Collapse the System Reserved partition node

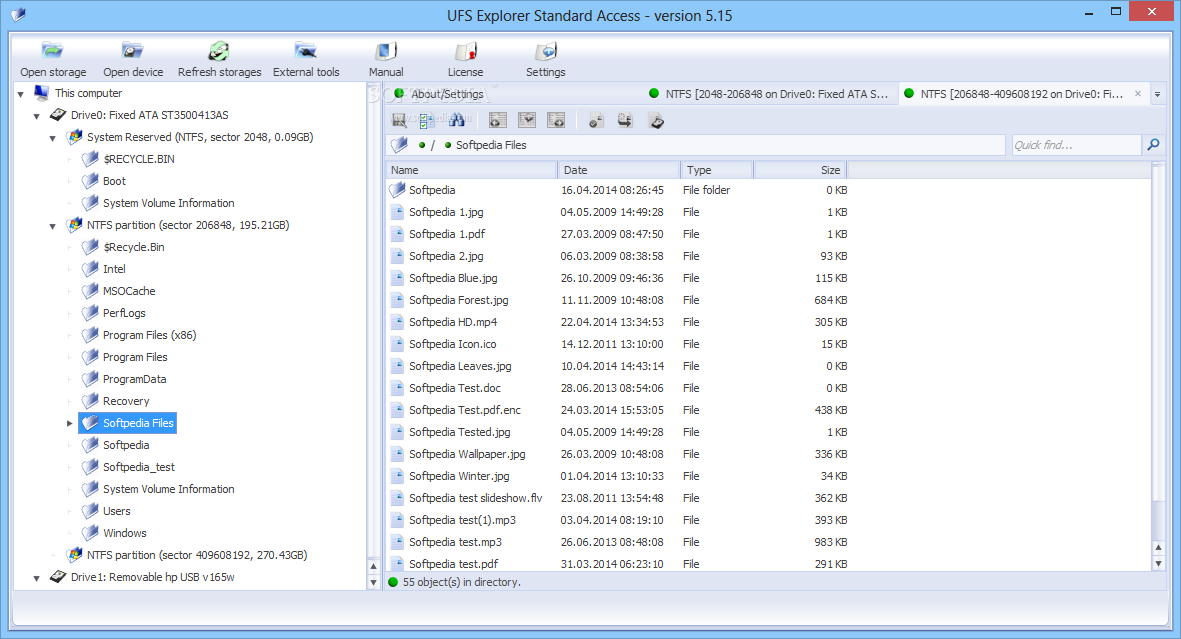[x=53, y=138]
